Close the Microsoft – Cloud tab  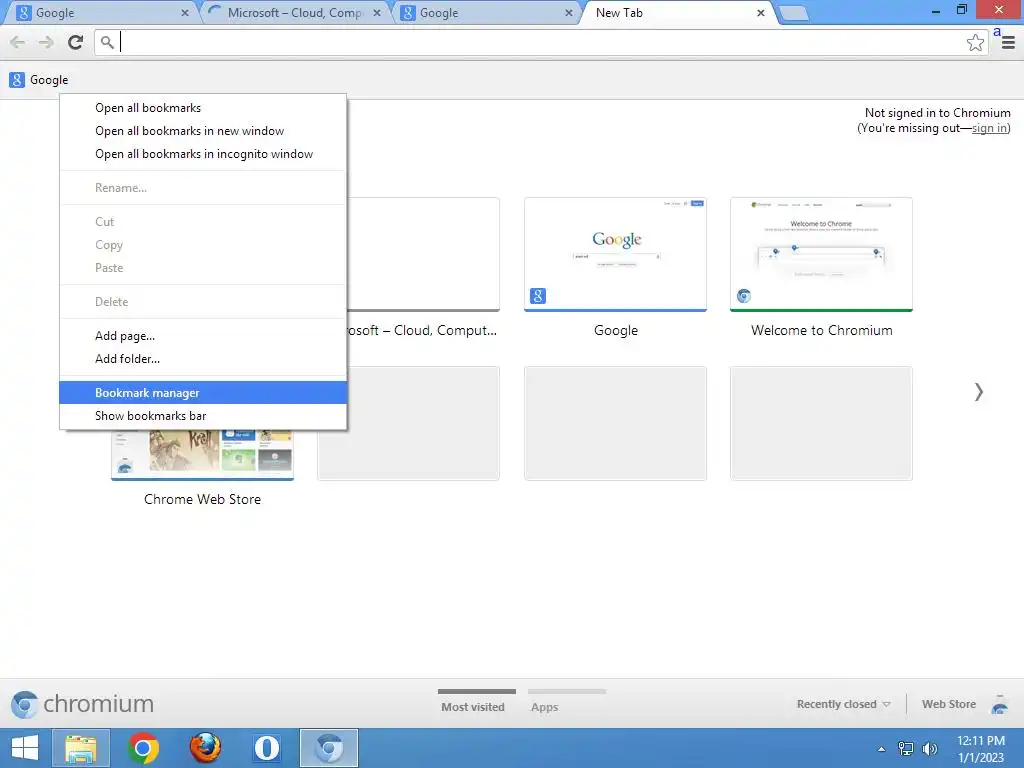(x=376, y=13)
